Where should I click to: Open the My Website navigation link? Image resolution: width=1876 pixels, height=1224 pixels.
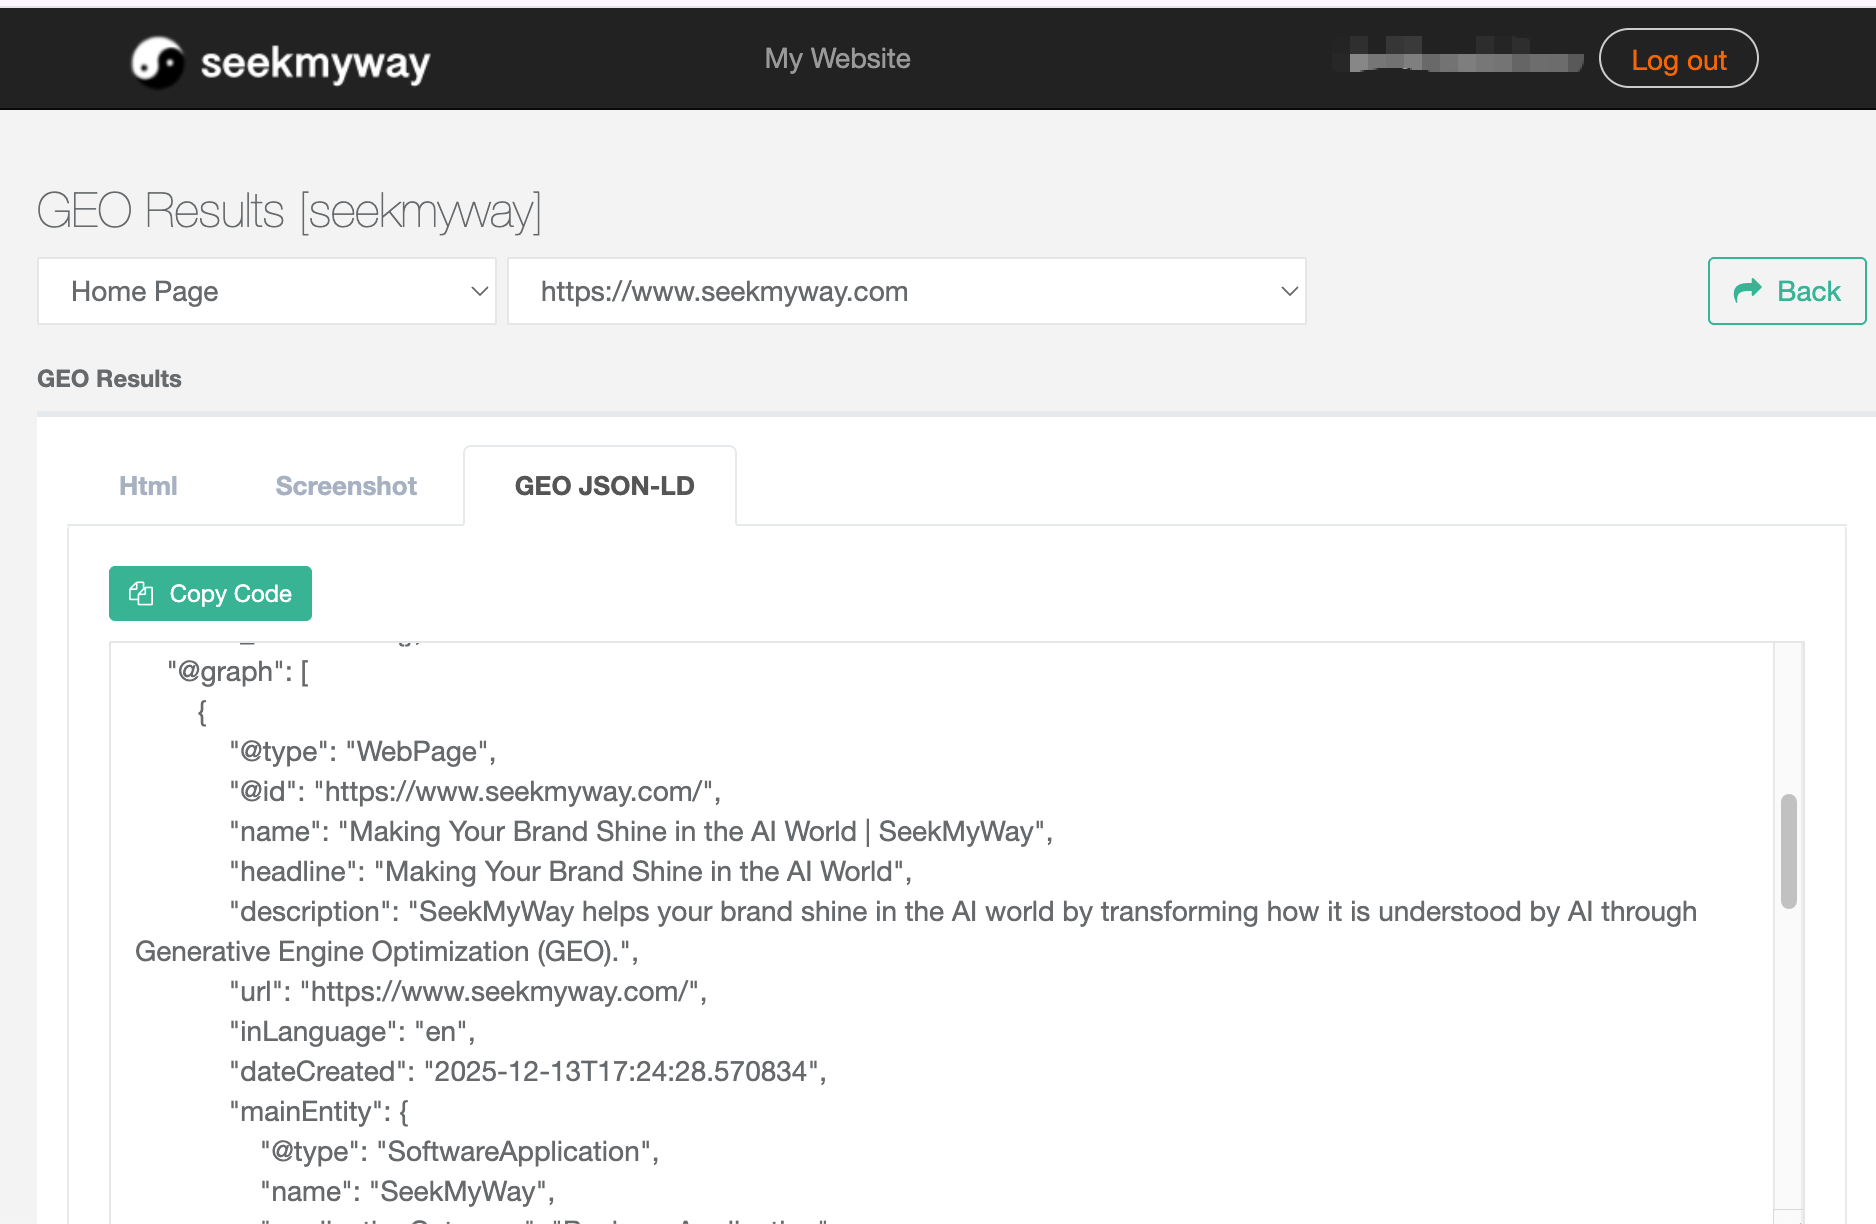tap(837, 59)
